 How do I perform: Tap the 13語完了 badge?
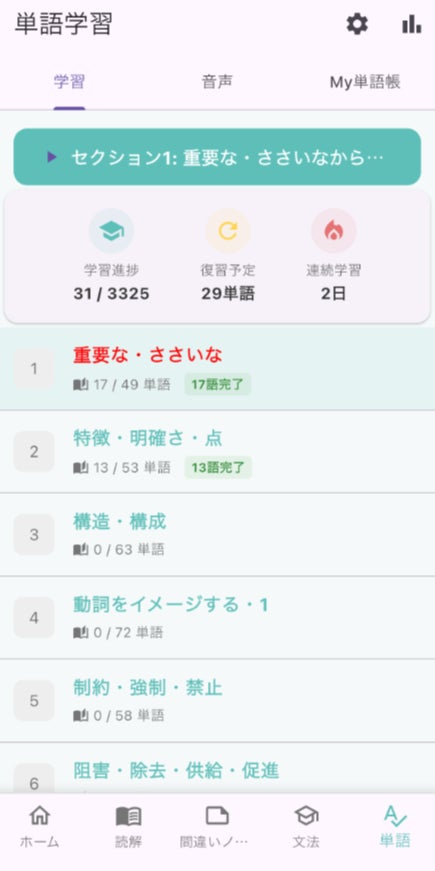[218, 468]
